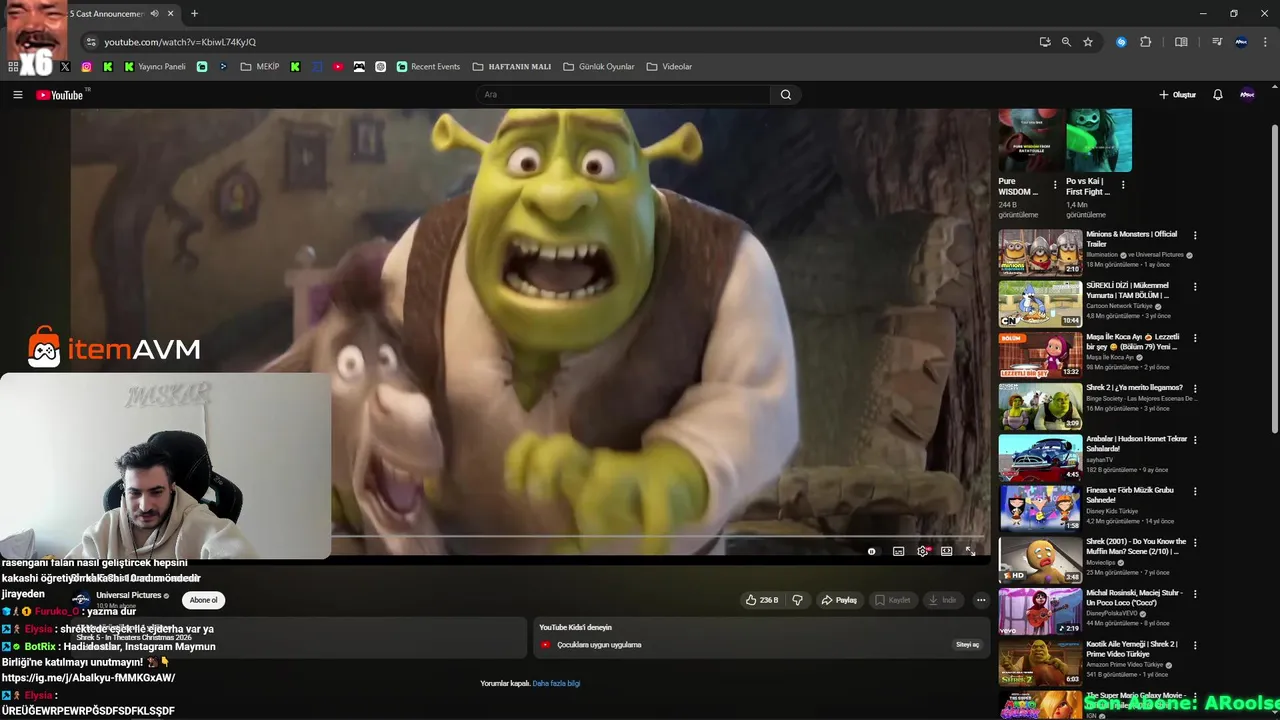Open the red YouTube bookmark icon
Viewport: 1280px width, 720px height.
coord(338,67)
